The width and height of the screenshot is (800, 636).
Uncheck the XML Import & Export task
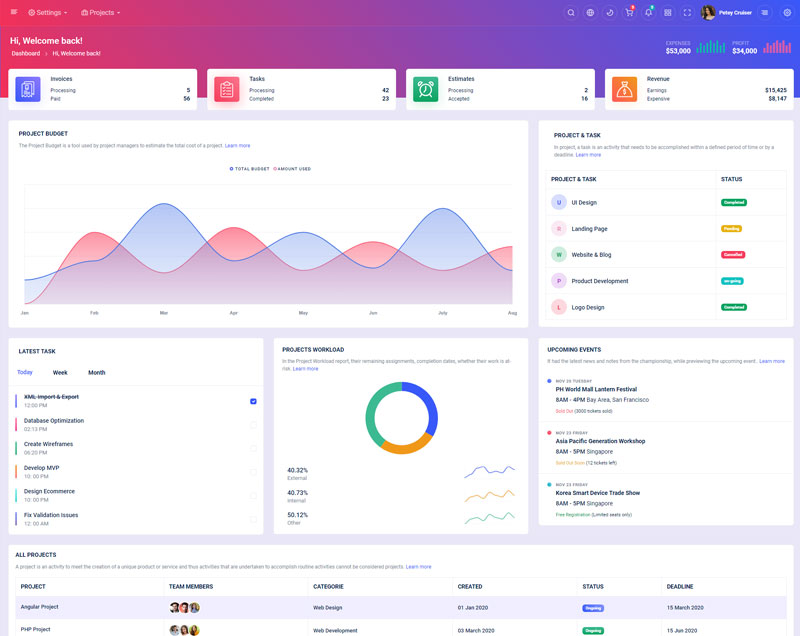pyautogui.click(x=253, y=401)
